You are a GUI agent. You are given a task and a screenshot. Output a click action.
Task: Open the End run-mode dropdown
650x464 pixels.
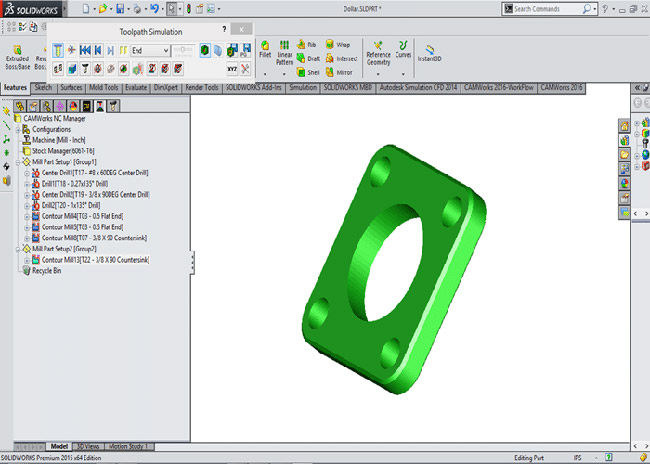tap(150, 51)
